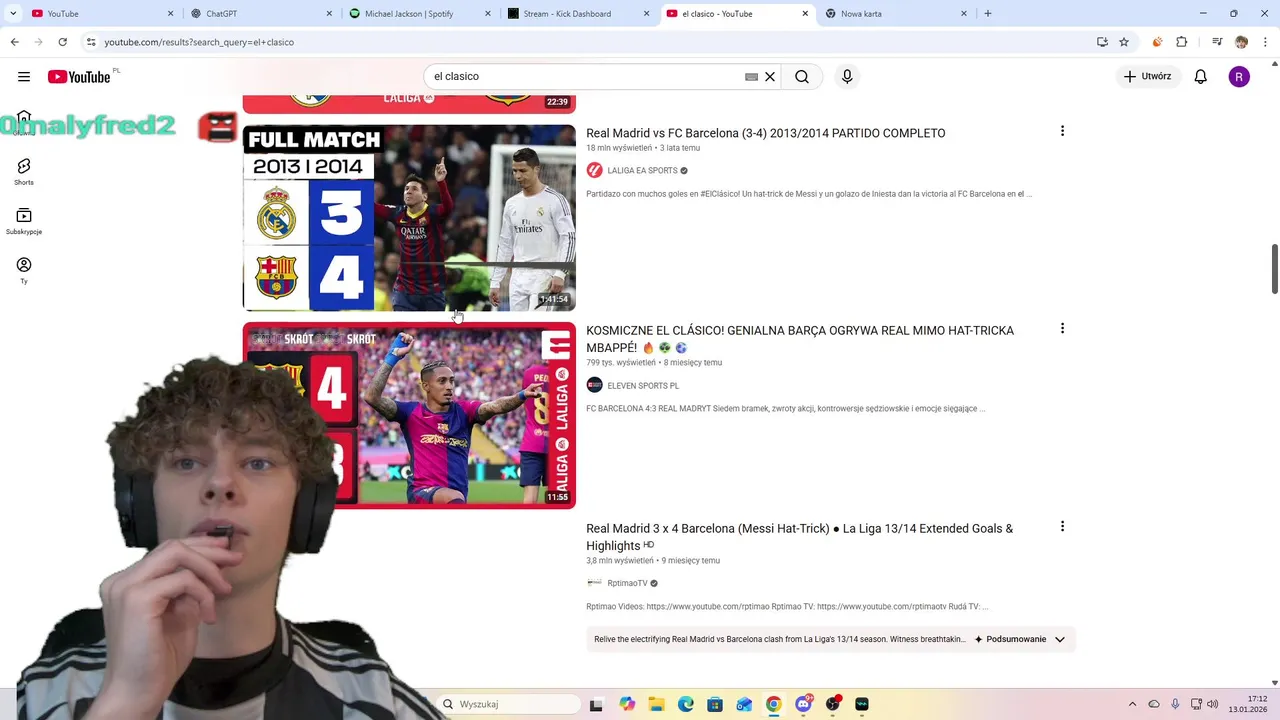Open the LALIGA EA SPORTS channel avatar

pyautogui.click(x=594, y=170)
